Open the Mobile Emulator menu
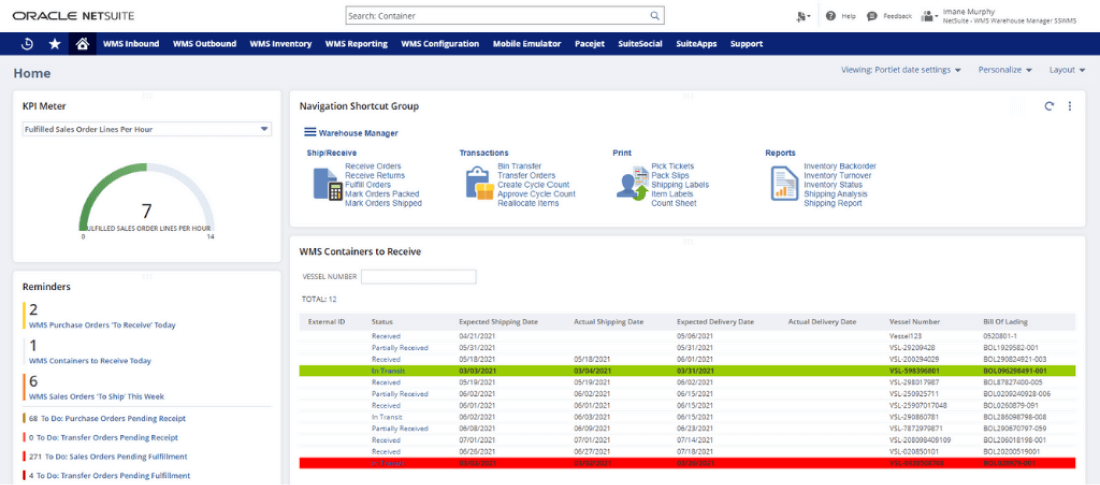Image resolution: width=1100 pixels, height=485 pixels. coord(527,44)
